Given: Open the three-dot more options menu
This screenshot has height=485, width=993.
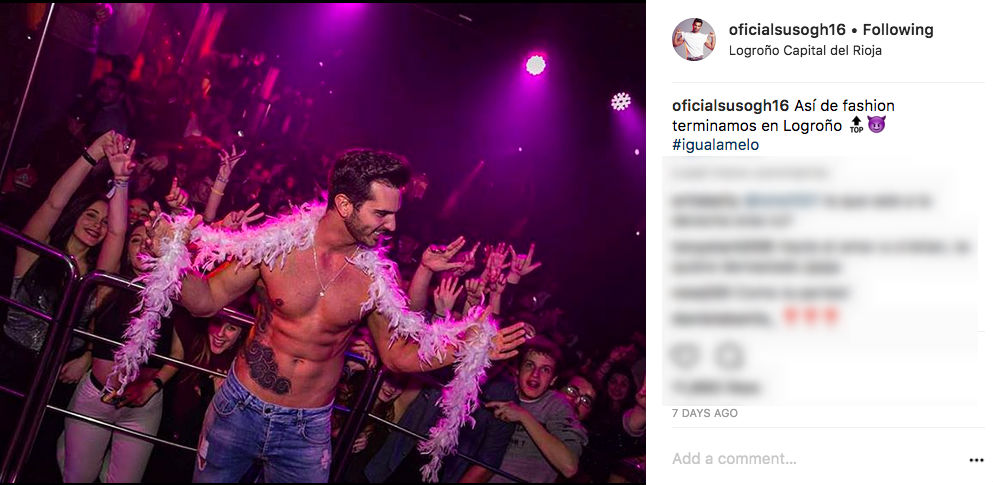Looking at the screenshot, I should [976, 460].
